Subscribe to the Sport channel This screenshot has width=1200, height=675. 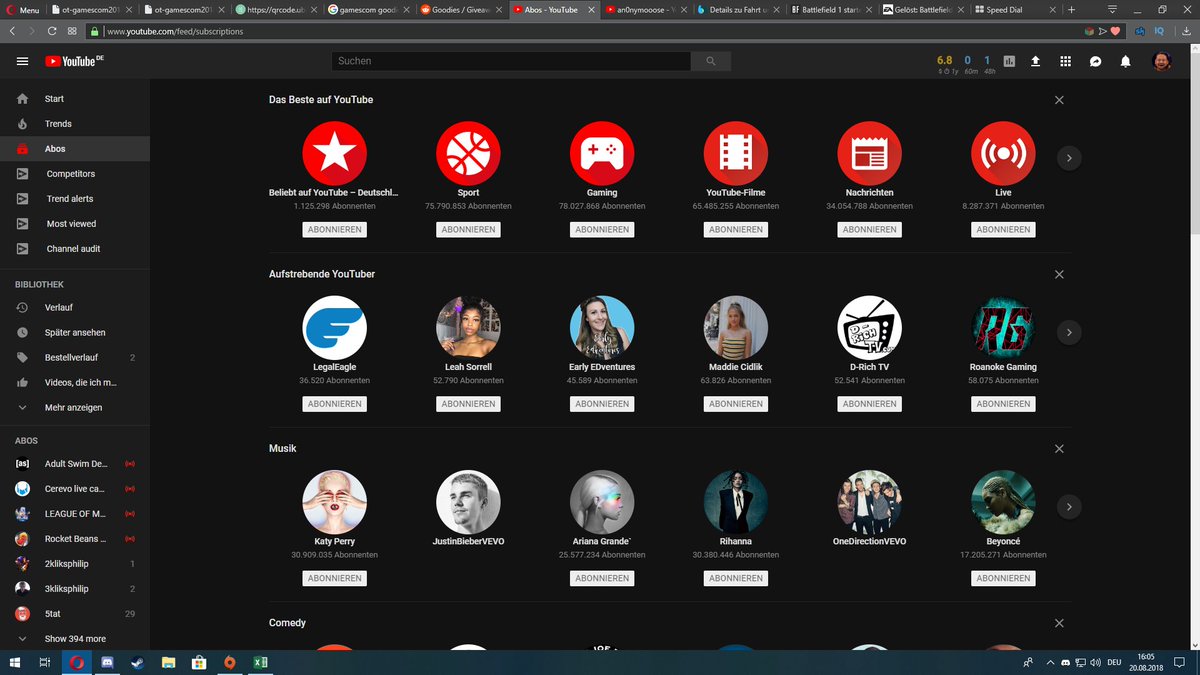coord(468,230)
